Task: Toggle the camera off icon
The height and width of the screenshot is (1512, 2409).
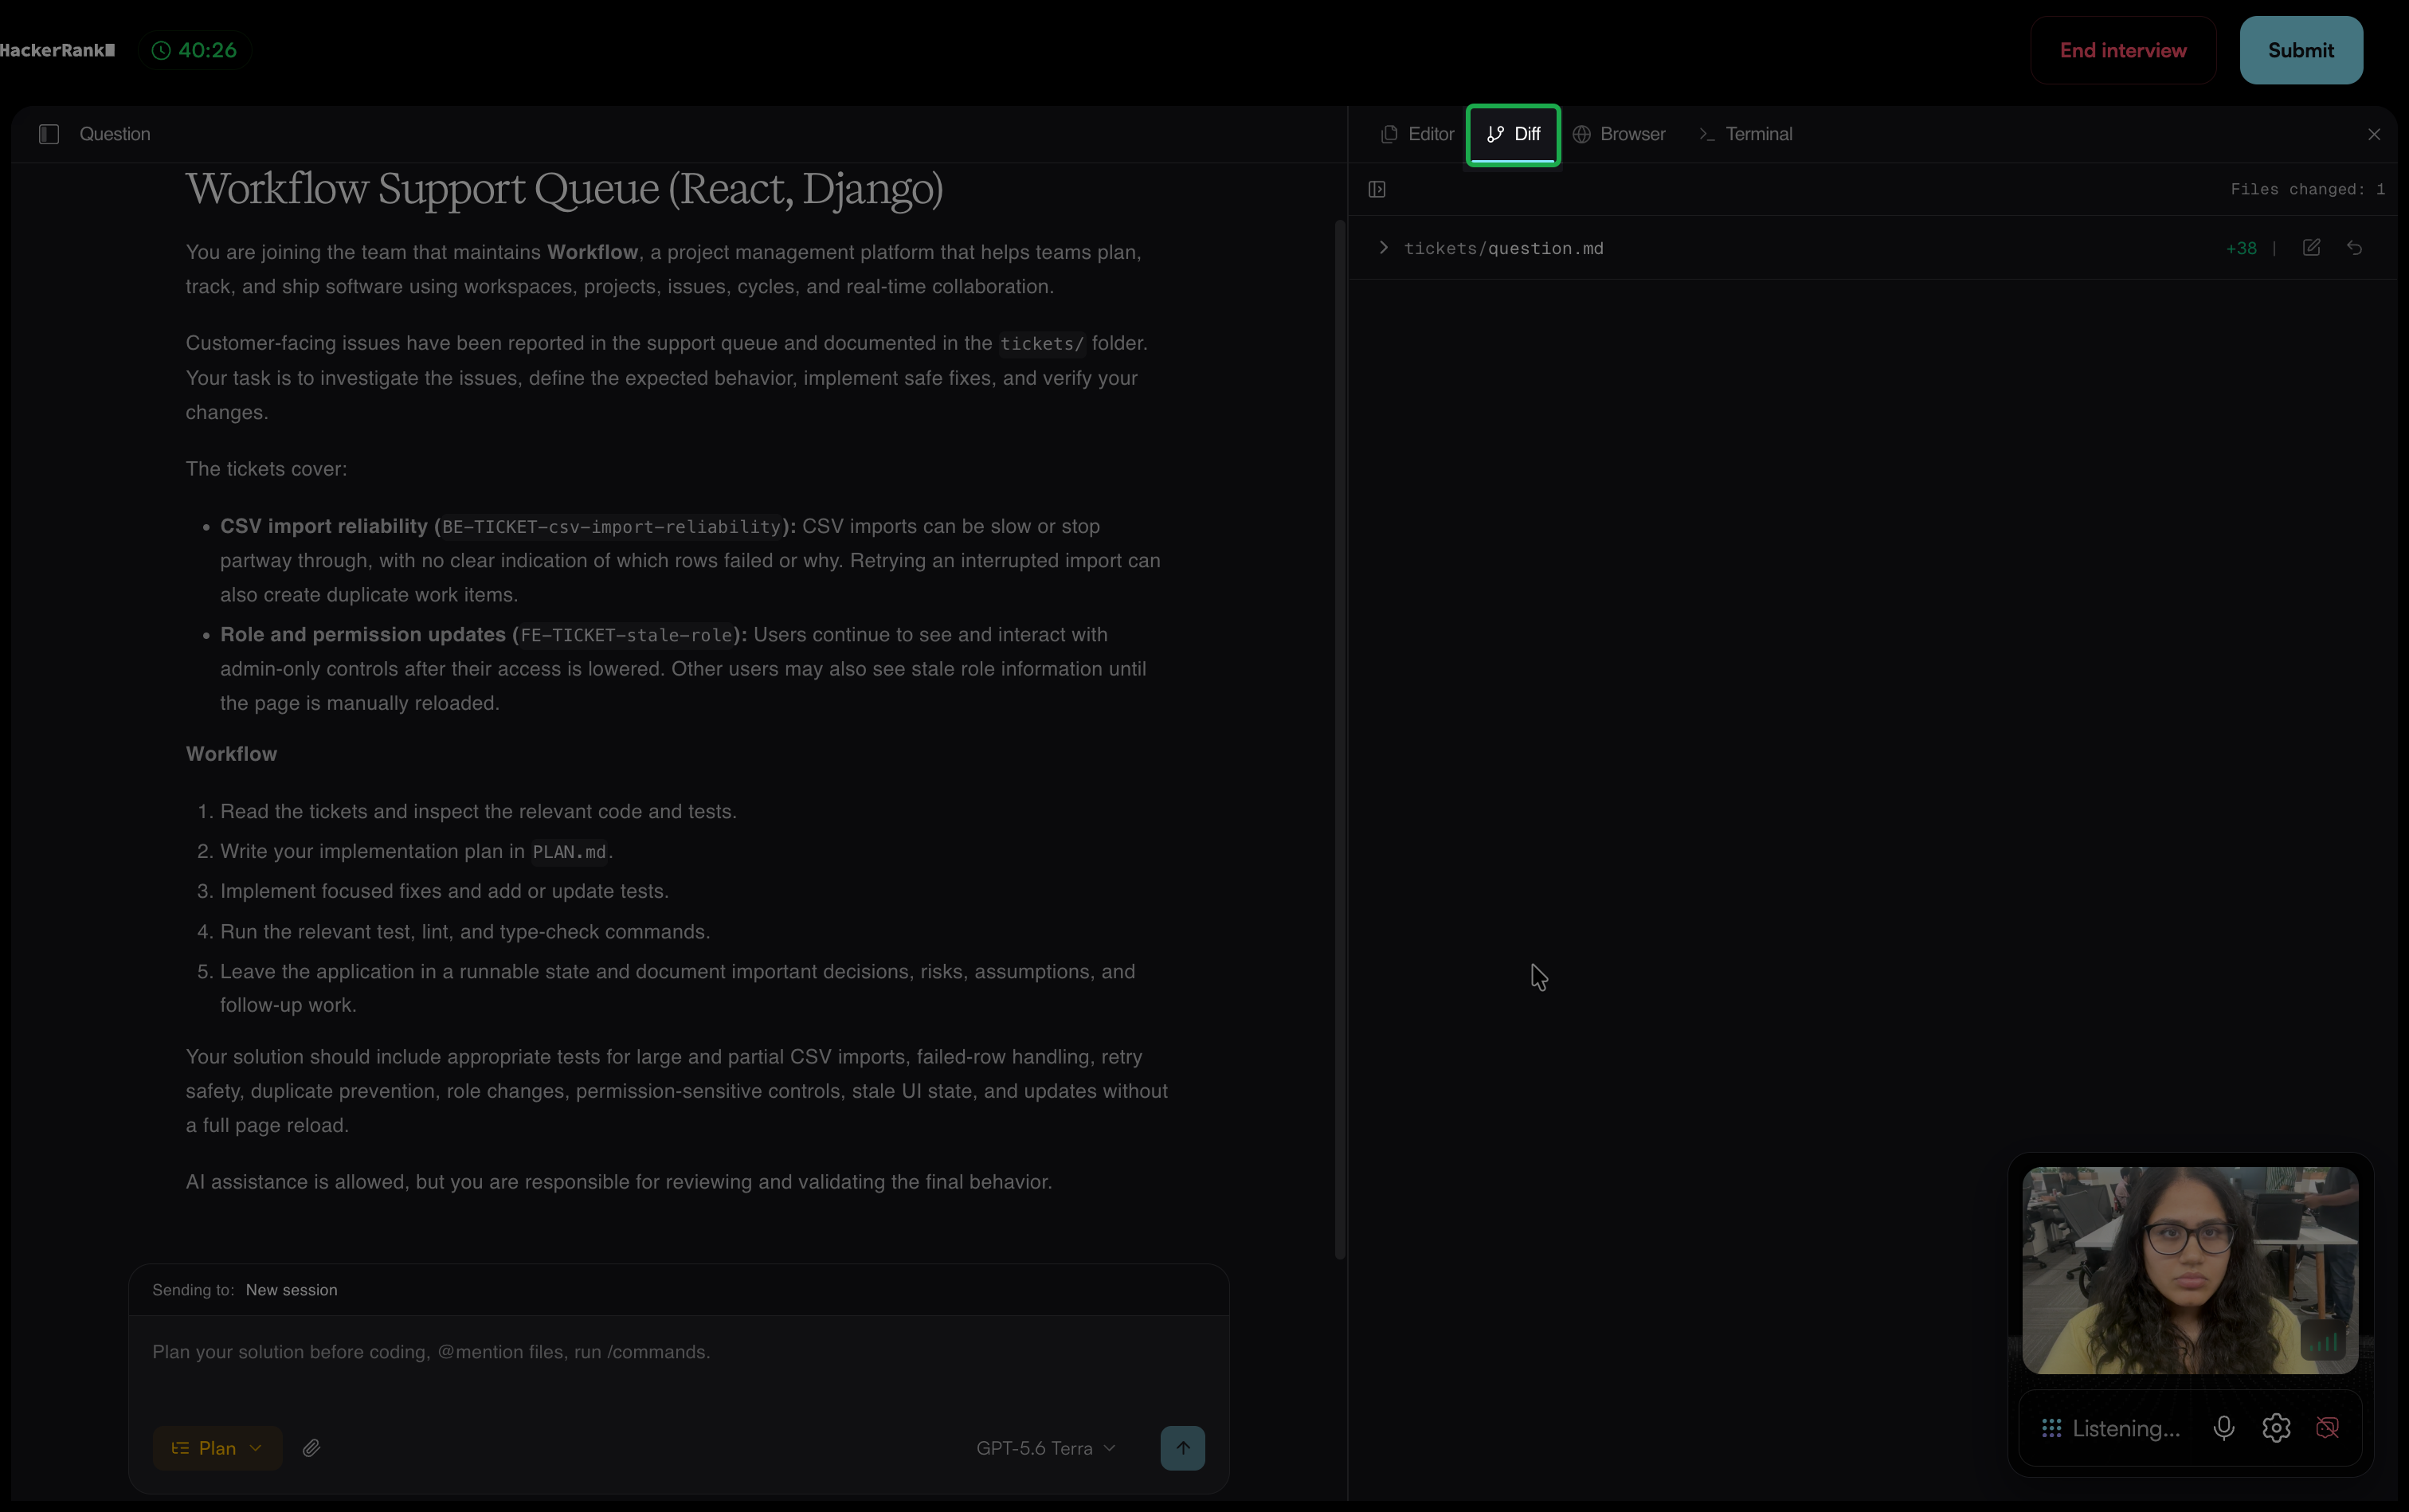Action: tap(2327, 1428)
